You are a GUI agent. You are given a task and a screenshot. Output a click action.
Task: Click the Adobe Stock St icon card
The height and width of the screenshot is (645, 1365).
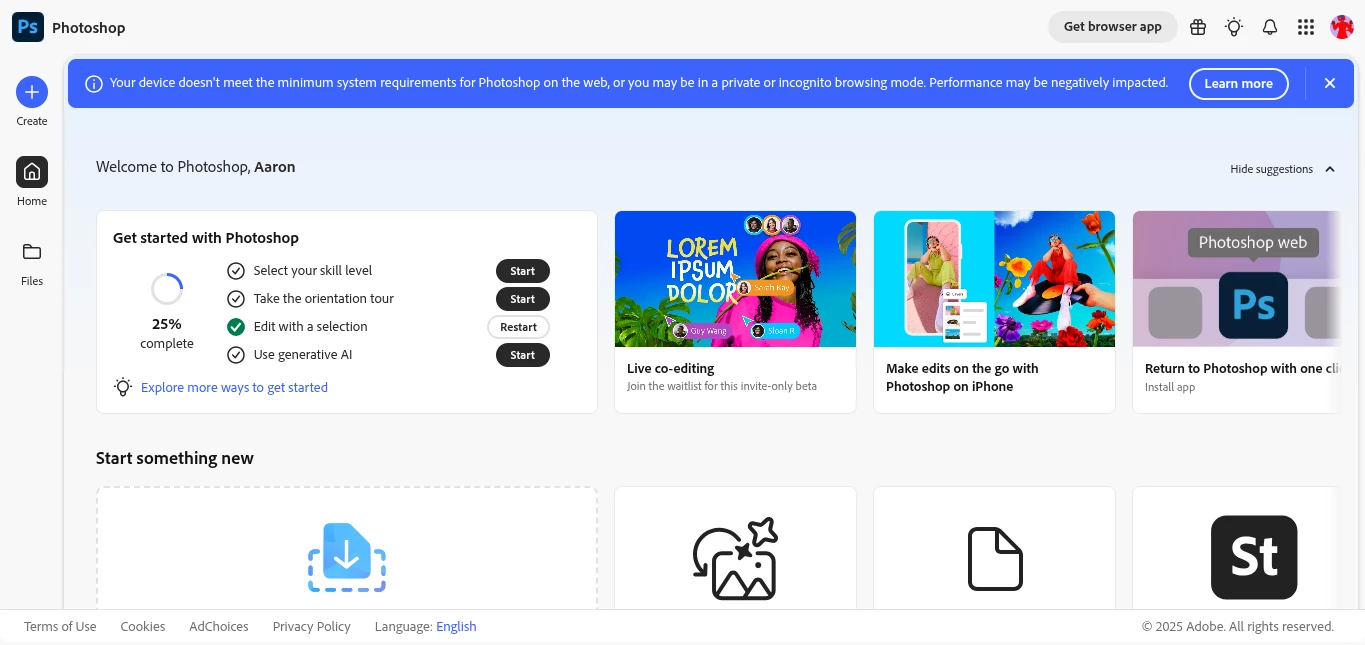tap(1254, 557)
